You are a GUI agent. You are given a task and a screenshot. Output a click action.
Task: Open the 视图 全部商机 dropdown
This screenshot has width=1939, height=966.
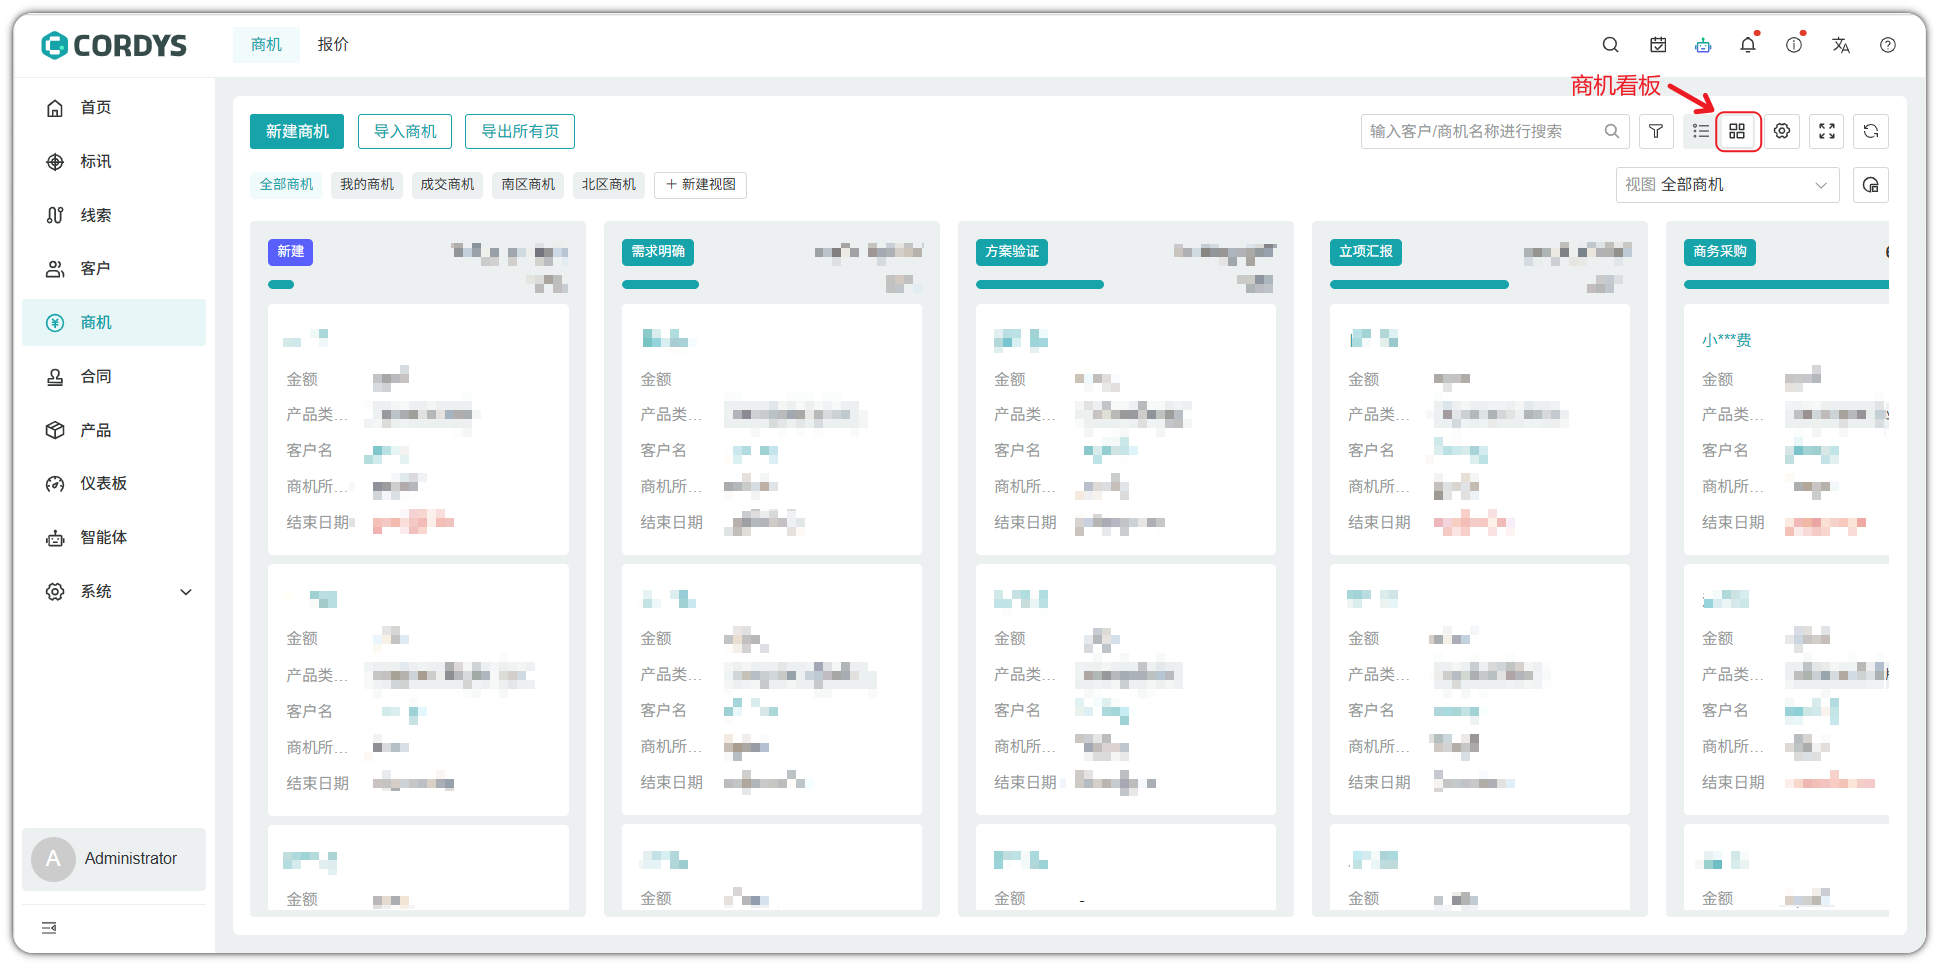[x=1727, y=185]
